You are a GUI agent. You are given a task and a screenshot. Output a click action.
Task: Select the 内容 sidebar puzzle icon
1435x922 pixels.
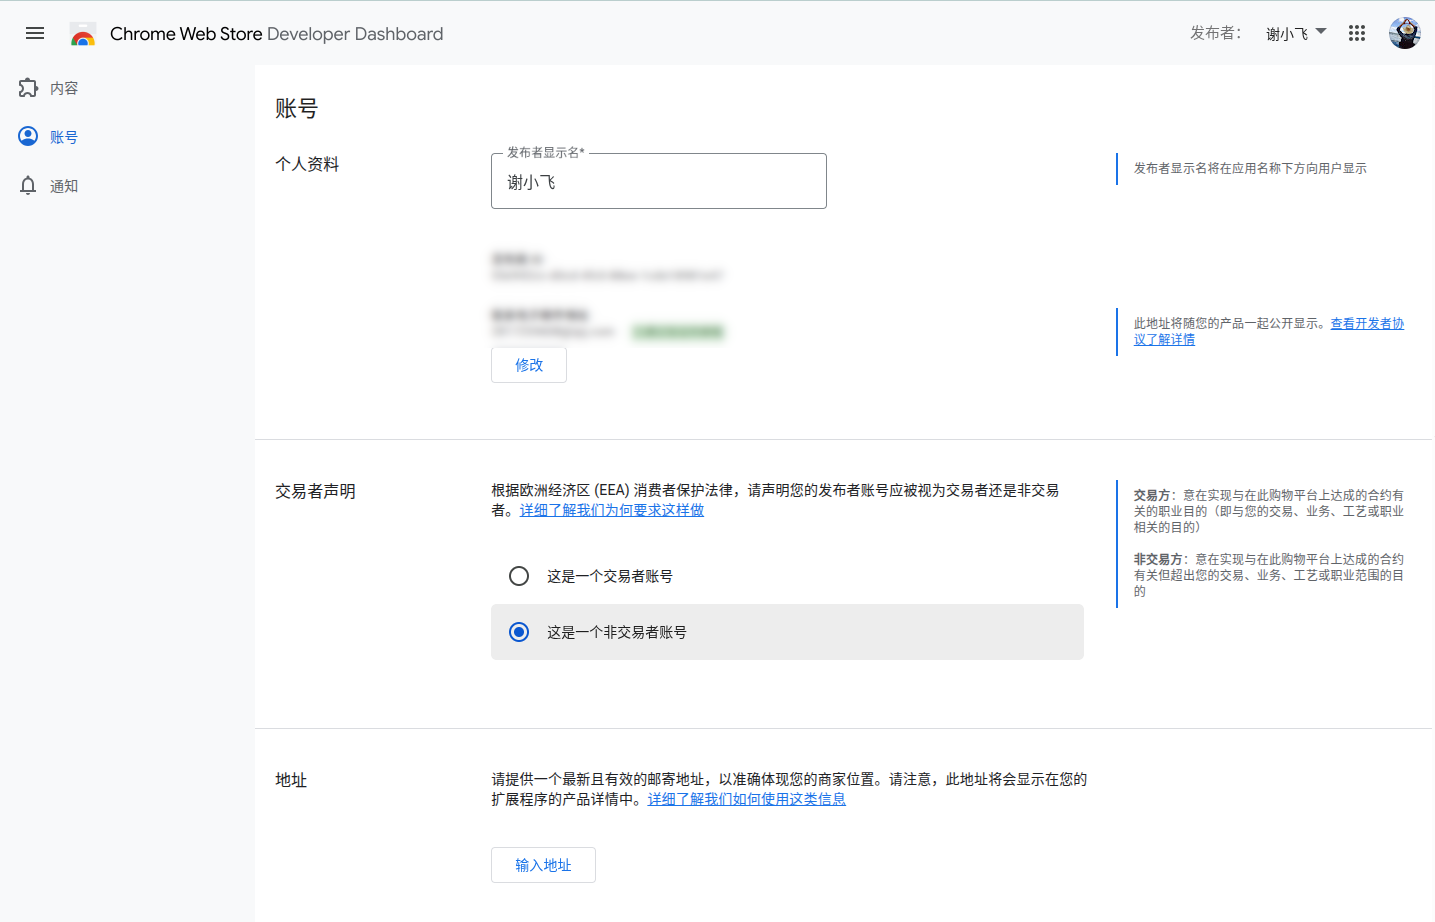pyautogui.click(x=27, y=87)
